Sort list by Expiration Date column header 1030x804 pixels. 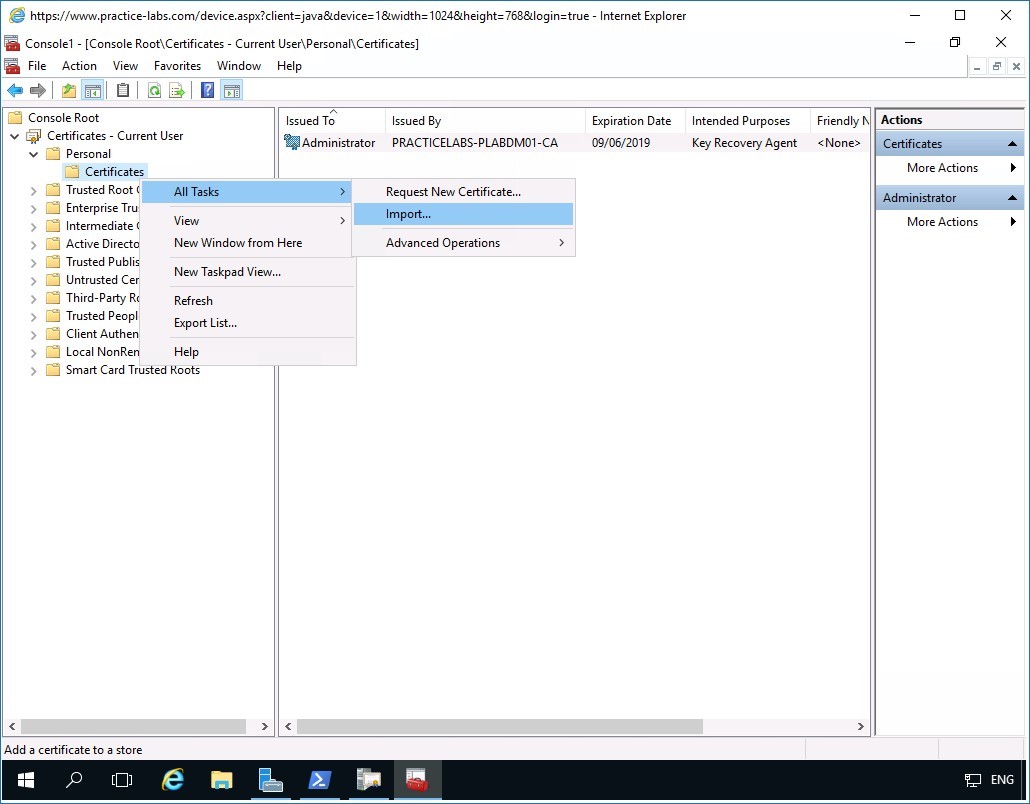coord(631,121)
